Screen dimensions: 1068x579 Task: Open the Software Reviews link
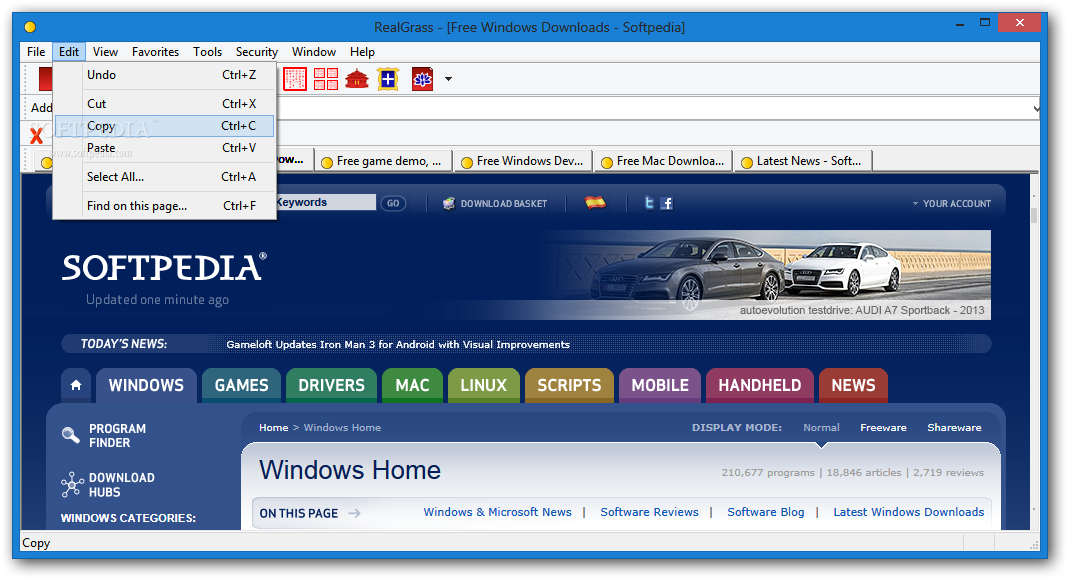coord(650,512)
